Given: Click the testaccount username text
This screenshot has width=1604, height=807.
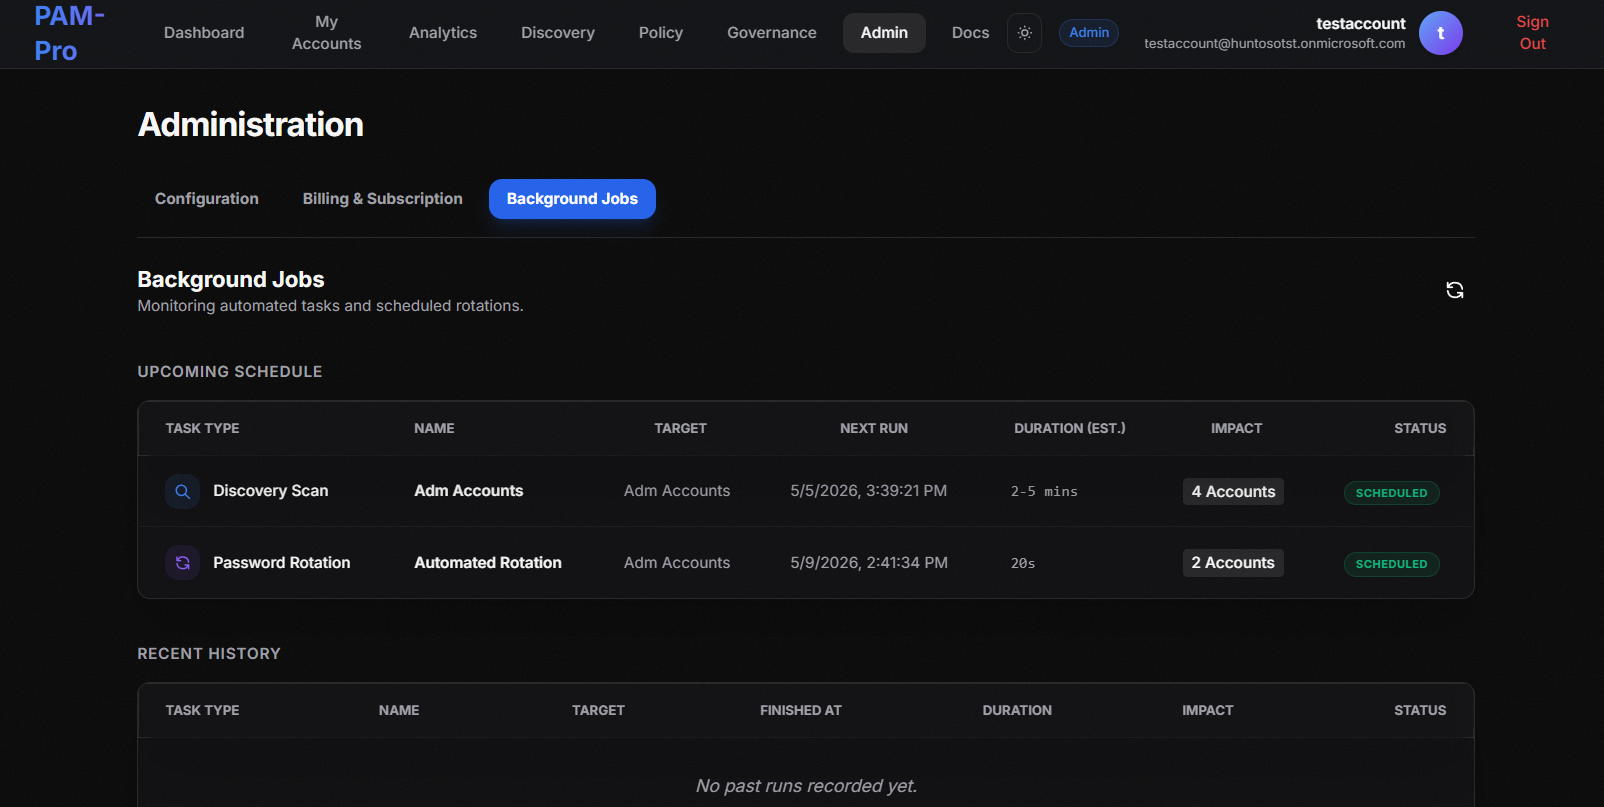Looking at the screenshot, I should (x=1361, y=23).
